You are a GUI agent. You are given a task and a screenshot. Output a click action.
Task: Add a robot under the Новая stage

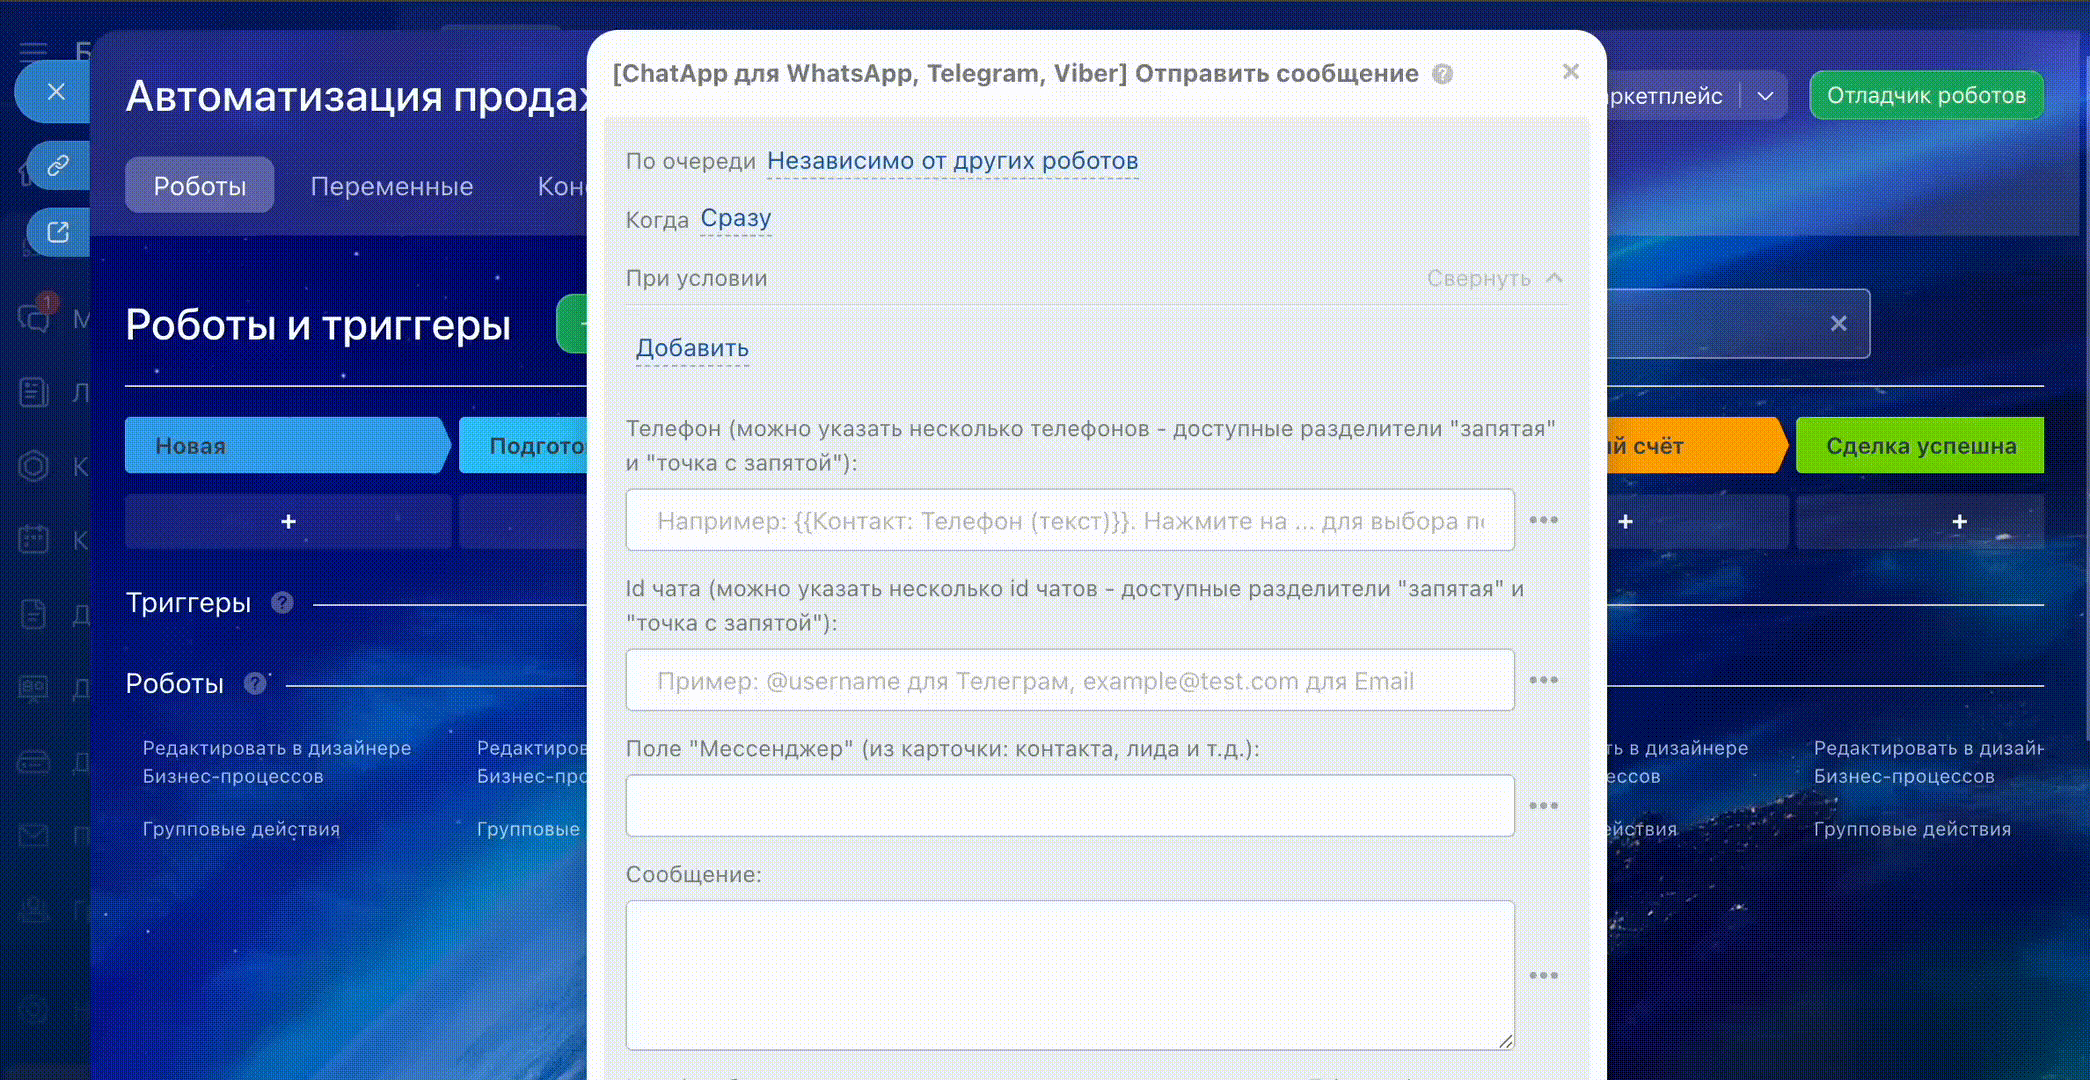(288, 521)
